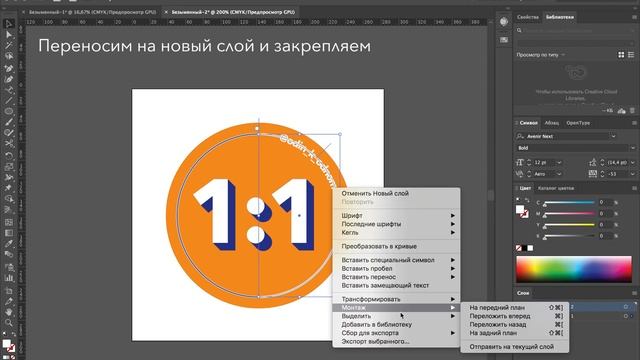
Task: Activate Stroke box in Color panel
Action: (524, 214)
